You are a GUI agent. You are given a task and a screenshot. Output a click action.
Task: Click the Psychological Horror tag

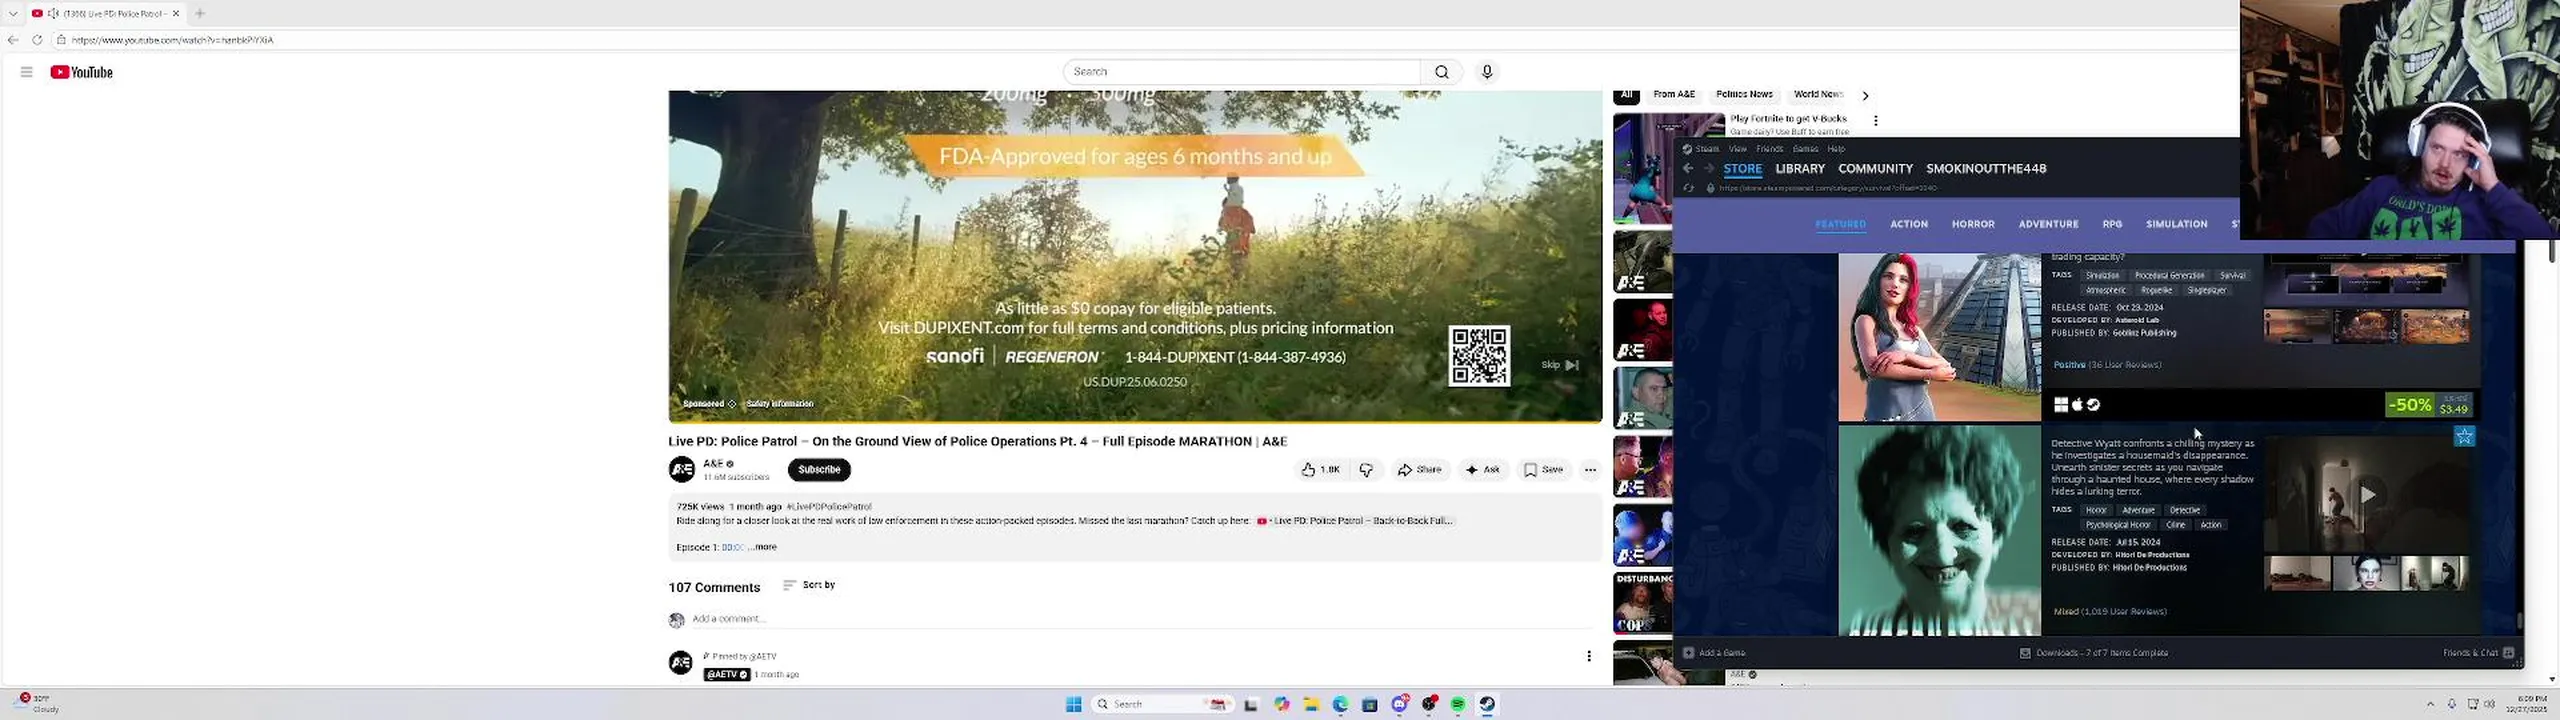(x=2118, y=525)
